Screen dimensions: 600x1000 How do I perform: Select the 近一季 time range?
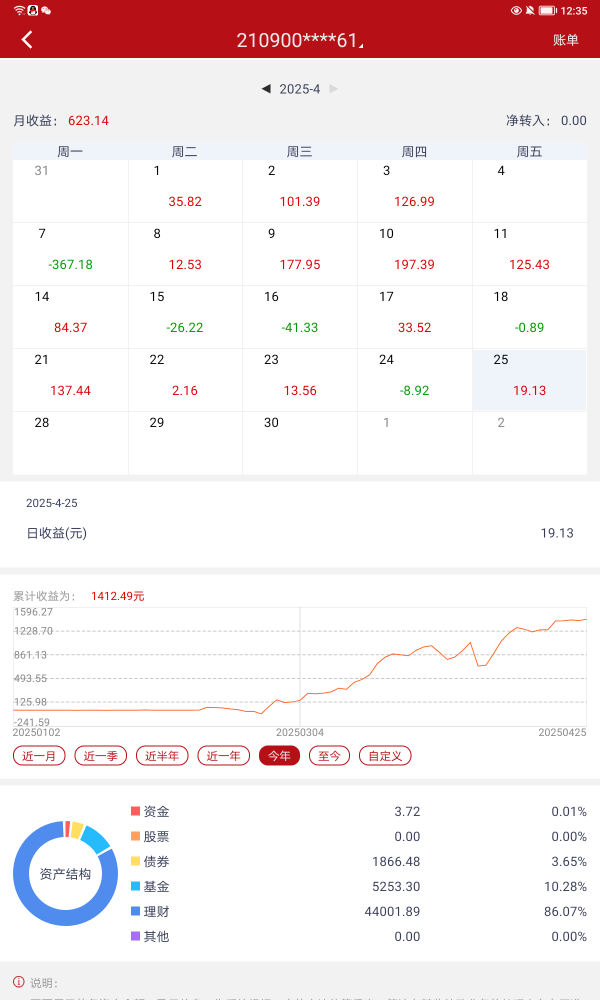(x=100, y=756)
